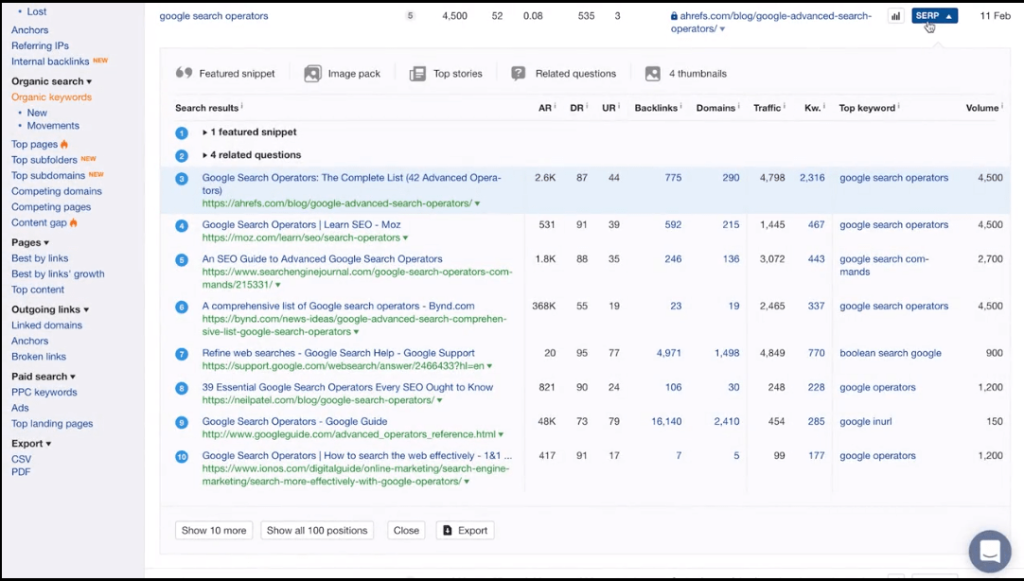Click the DR column header
This screenshot has width=1024, height=581.
click(x=577, y=108)
